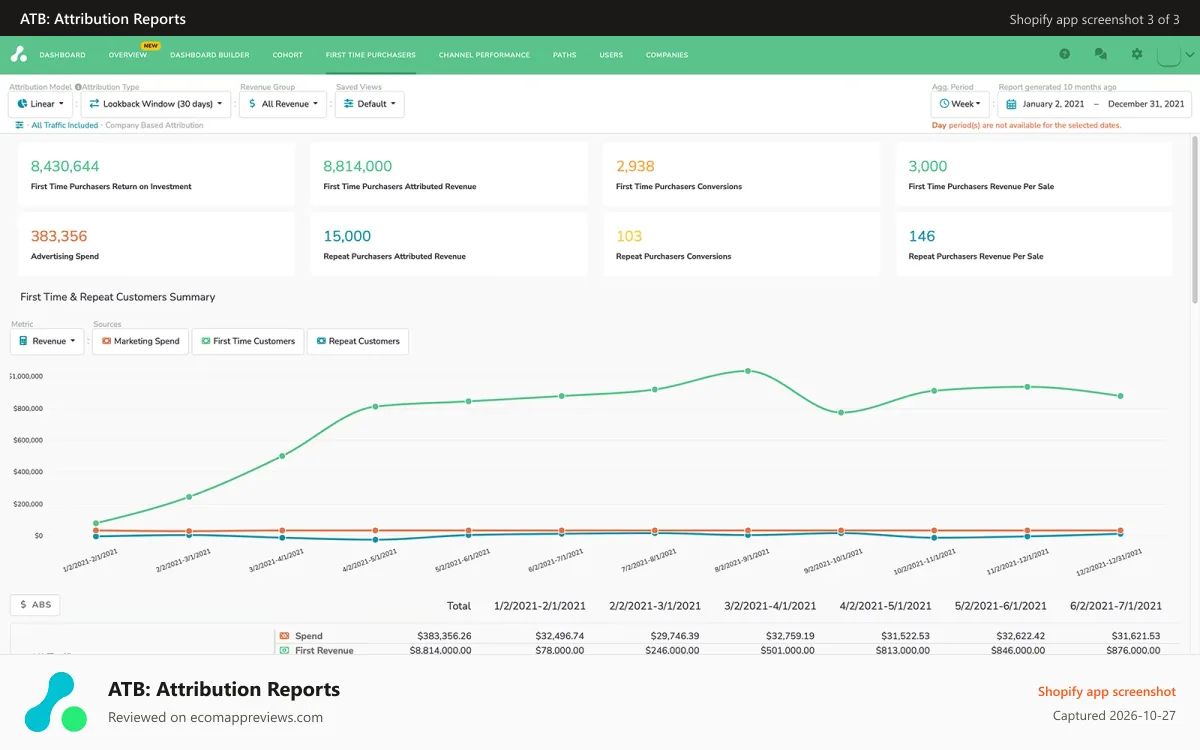Expand the user account chevron
The height and width of the screenshot is (750, 1200).
1189,55
